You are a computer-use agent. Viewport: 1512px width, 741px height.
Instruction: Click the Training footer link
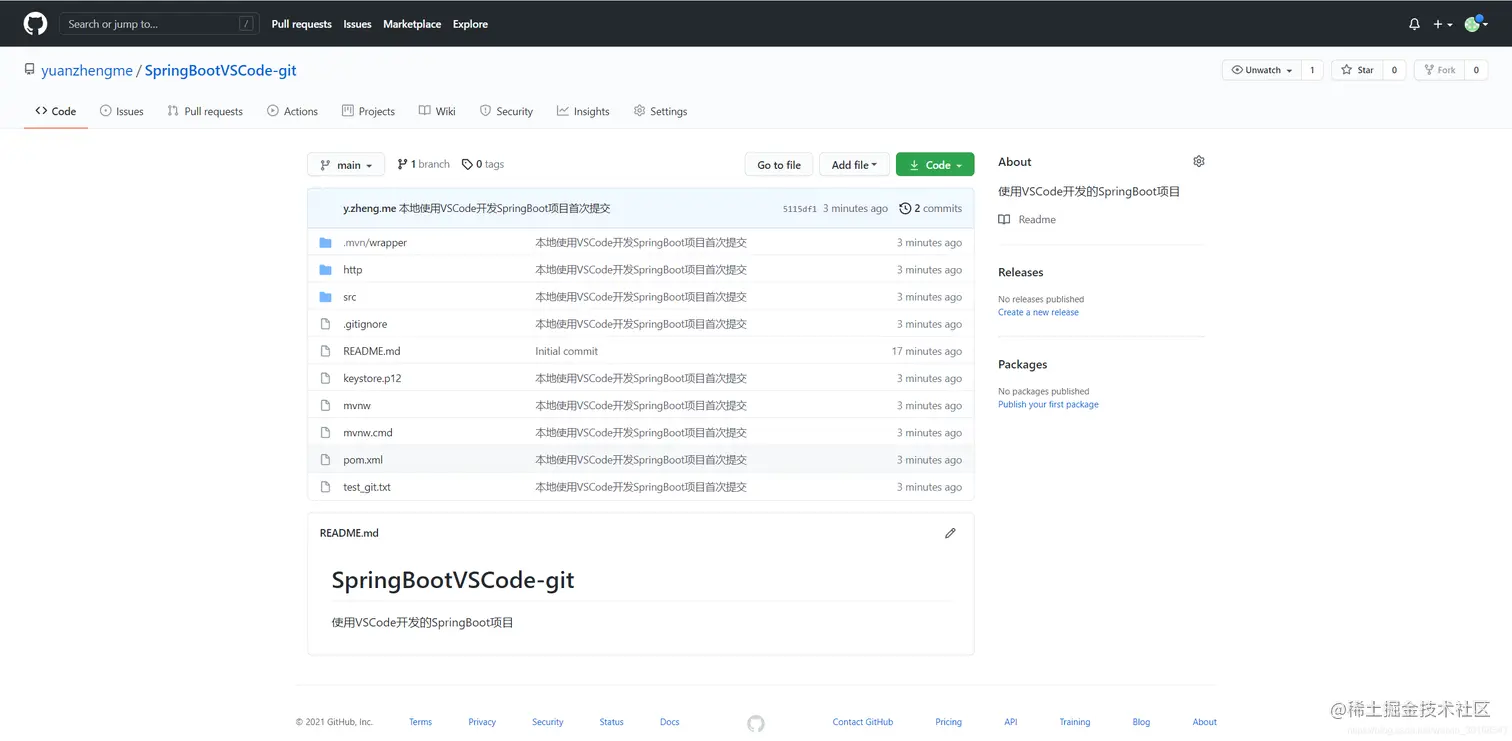(x=1075, y=722)
